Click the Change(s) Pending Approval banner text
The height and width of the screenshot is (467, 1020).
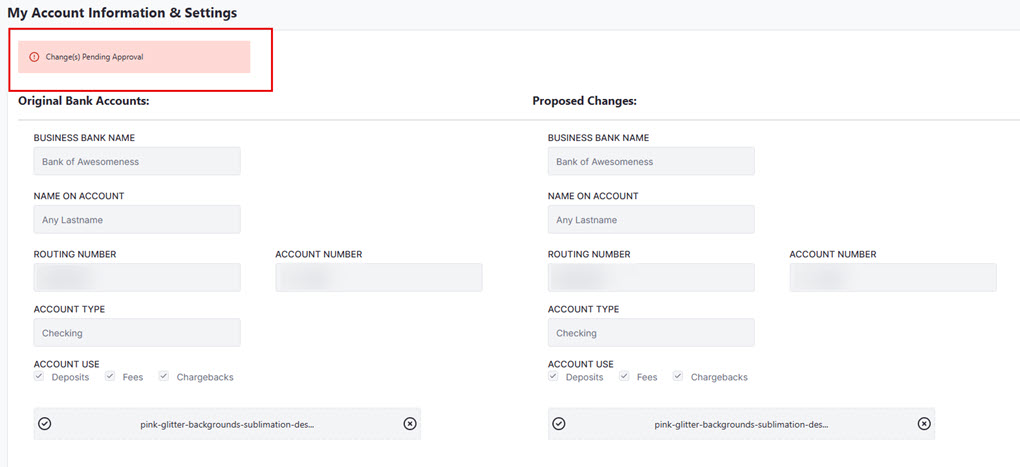tap(94, 57)
